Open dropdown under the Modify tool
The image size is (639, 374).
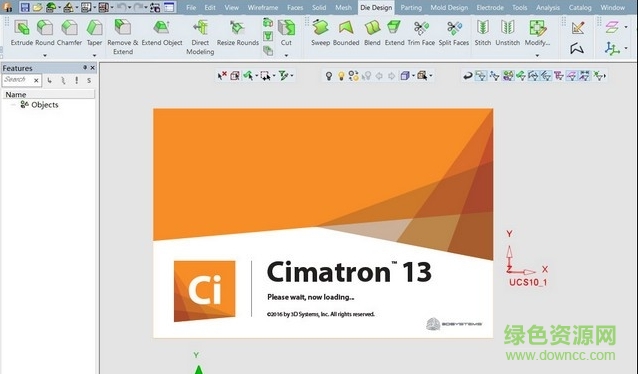click(537, 55)
